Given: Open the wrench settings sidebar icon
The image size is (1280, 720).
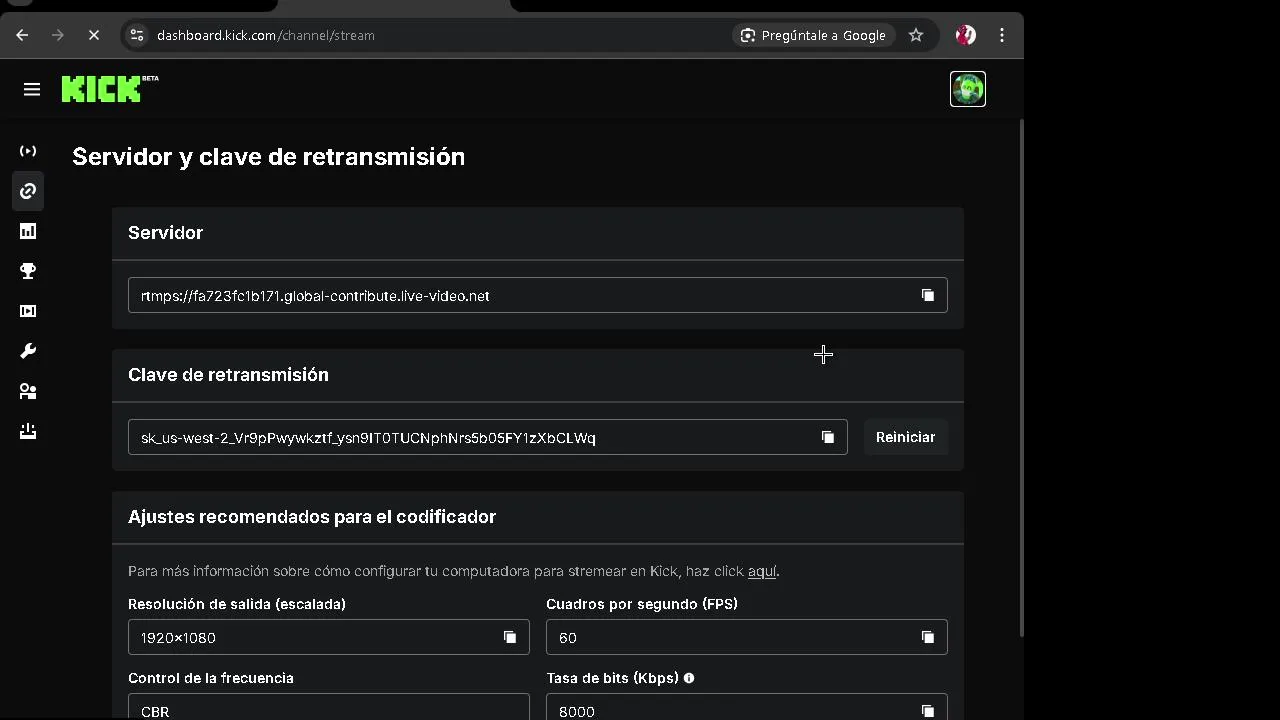Looking at the screenshot, I should click(28, 351).
